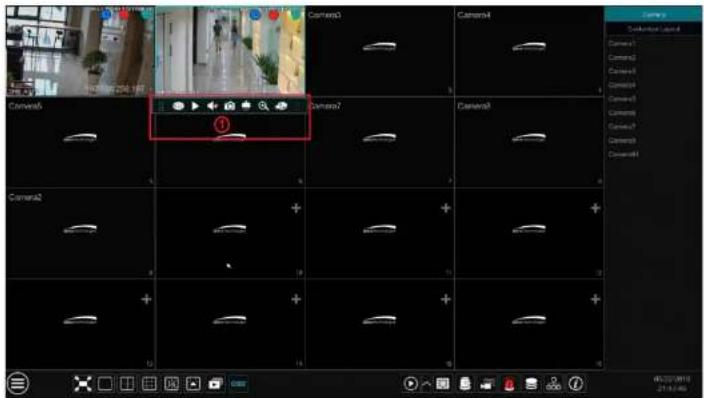This screenshot has width=704, height=398.
Task: Select the Camera3 video window
Action: 379,51
